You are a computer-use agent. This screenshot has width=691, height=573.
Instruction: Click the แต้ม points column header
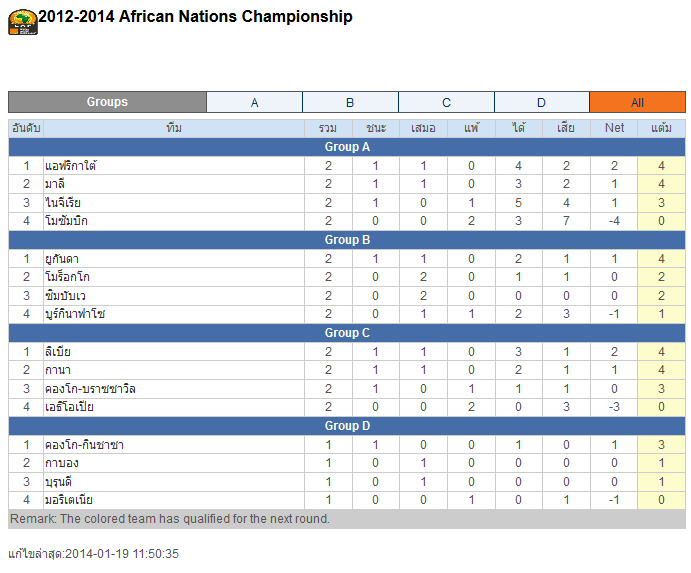661,128
